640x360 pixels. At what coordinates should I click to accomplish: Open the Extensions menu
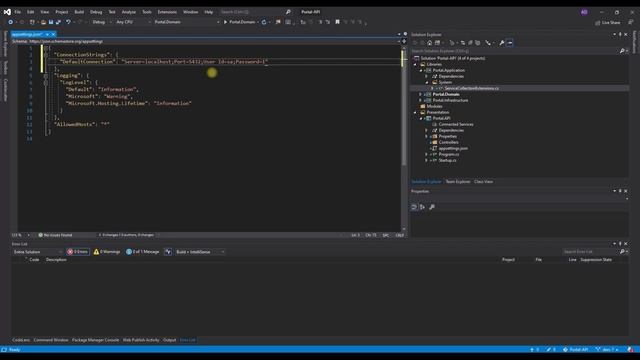(x=167, y=12)
